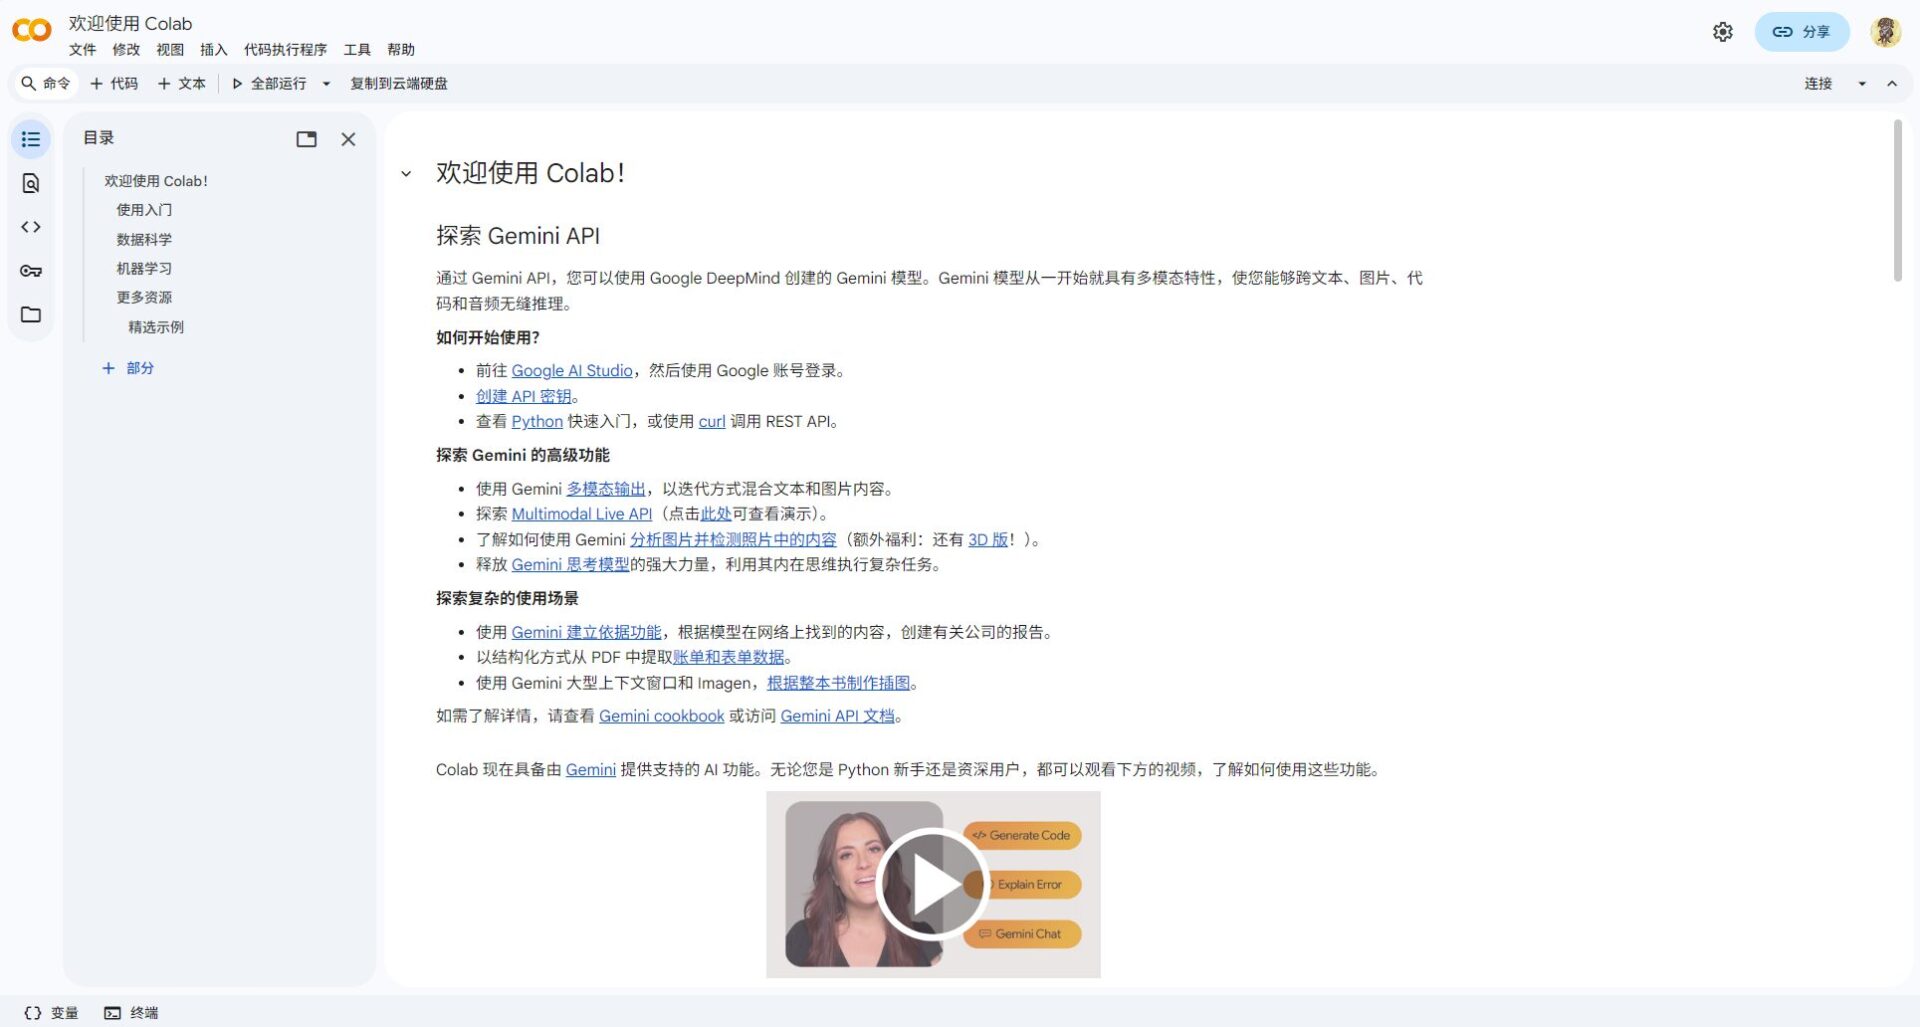Screen dimensions: 1920x1027
Task: Click the vertical scrollbar of the notebook
Action: [x=1897, y=200]
